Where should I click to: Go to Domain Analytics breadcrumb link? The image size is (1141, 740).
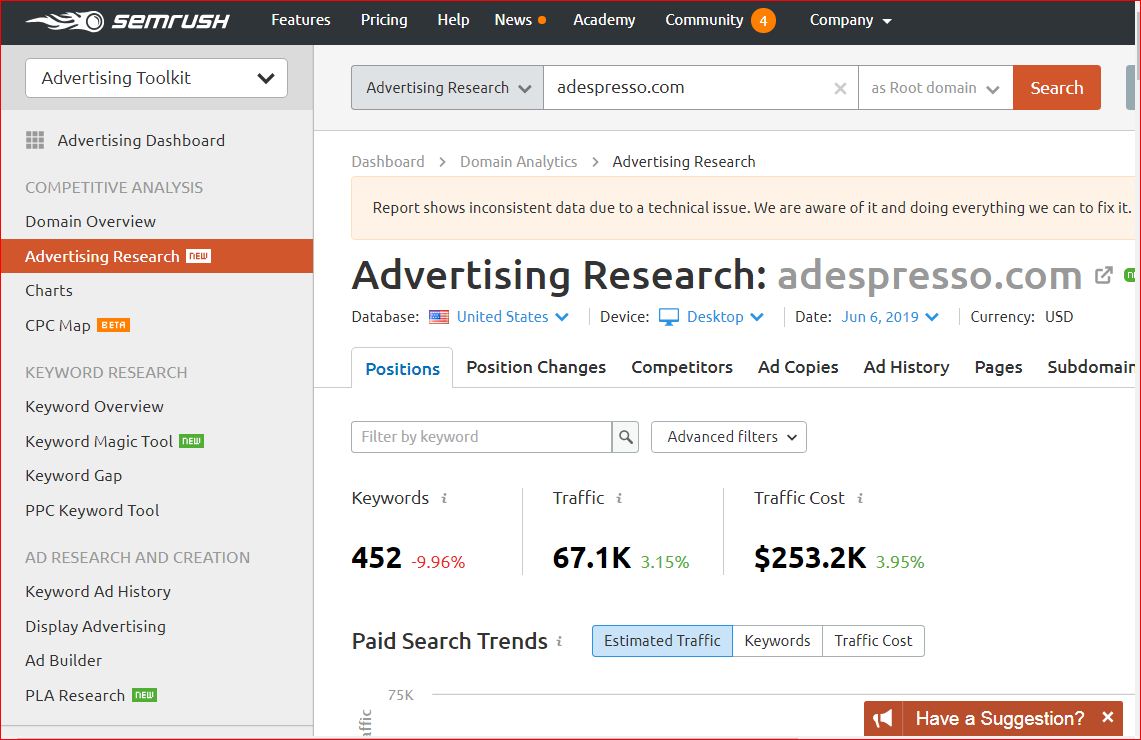518,162
